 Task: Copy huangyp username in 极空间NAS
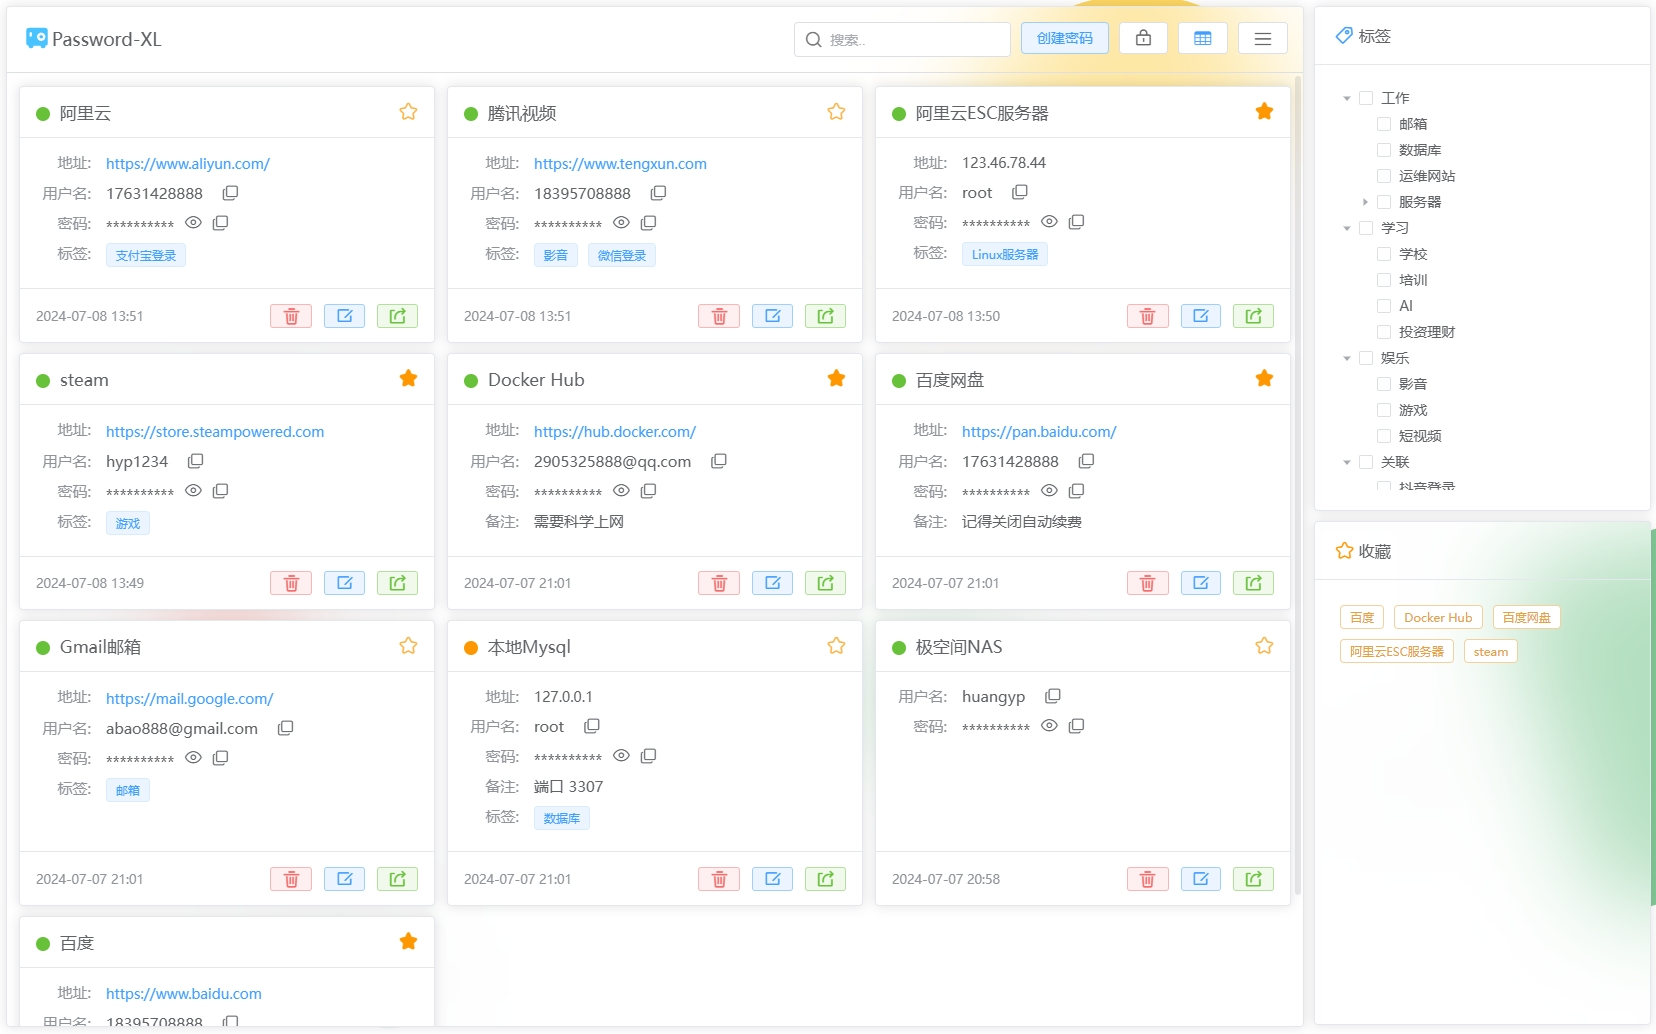tap(1052, 695)
